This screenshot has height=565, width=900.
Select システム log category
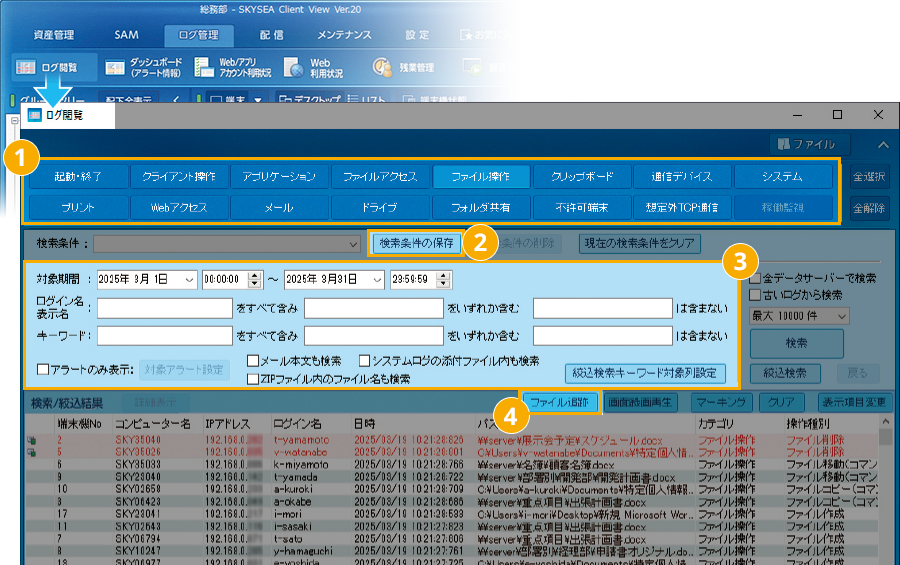pyautogui.click(x=783, y=176)
